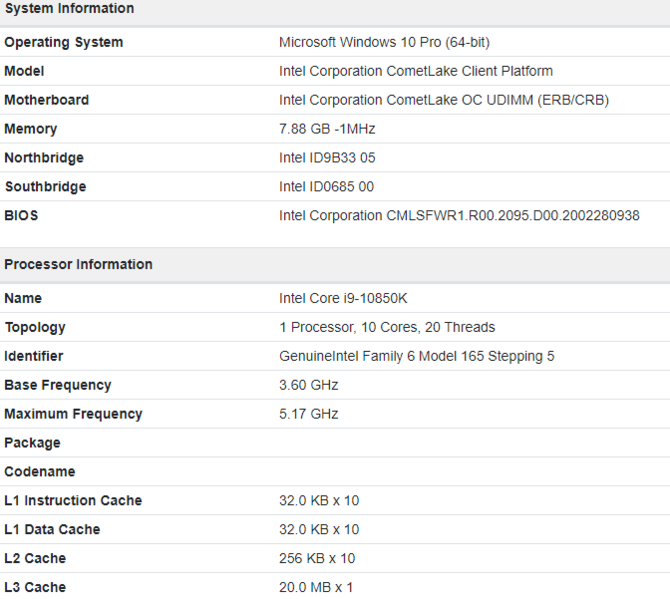The height and width of the screenshot is (599, 670).
Task: Click the 20.0 MB x 1 value
Action: point(316,587)
